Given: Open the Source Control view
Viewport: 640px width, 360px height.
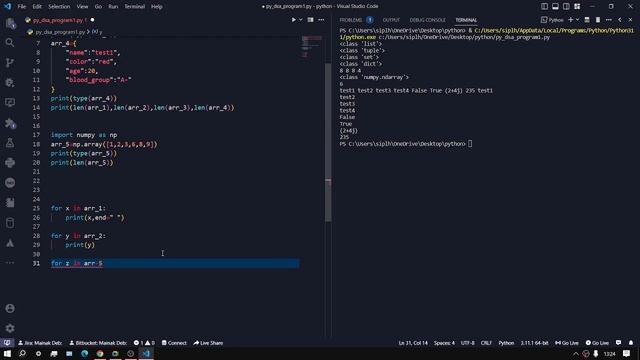Looking at the screenshot, I should (10, 62).
